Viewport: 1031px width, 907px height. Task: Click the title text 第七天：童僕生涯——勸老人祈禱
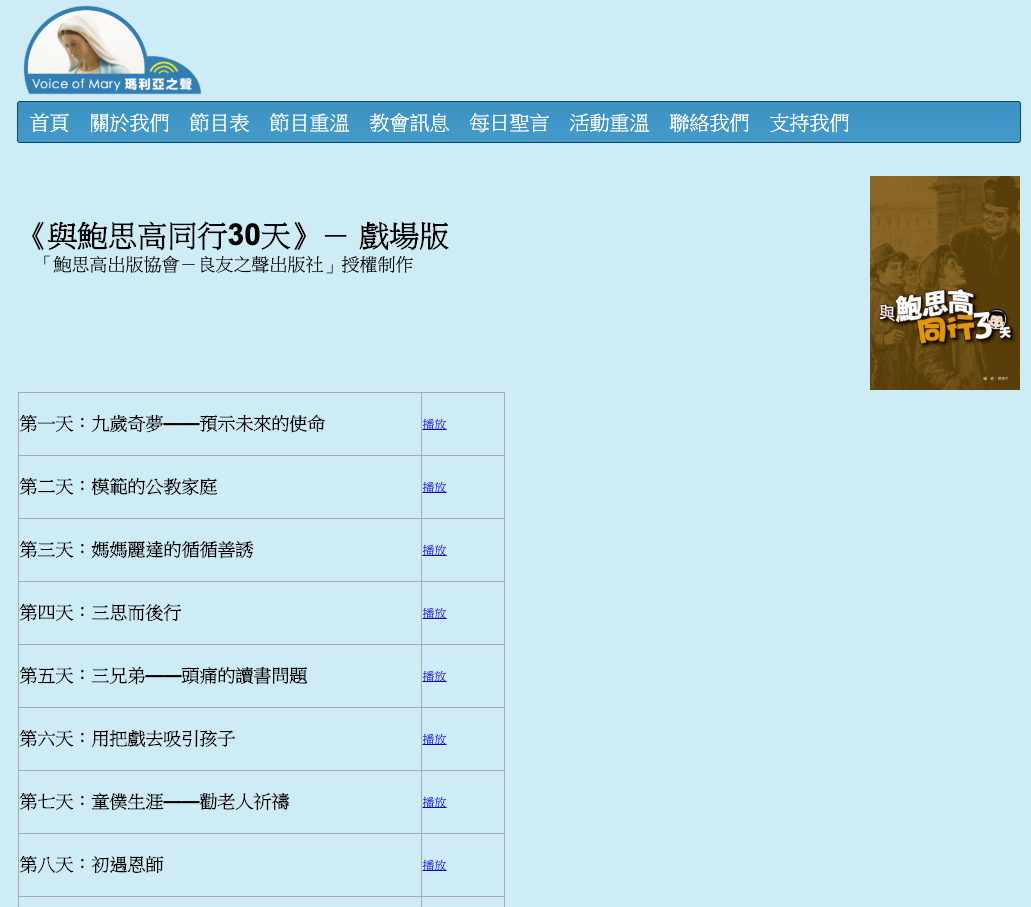click(155, 802)
